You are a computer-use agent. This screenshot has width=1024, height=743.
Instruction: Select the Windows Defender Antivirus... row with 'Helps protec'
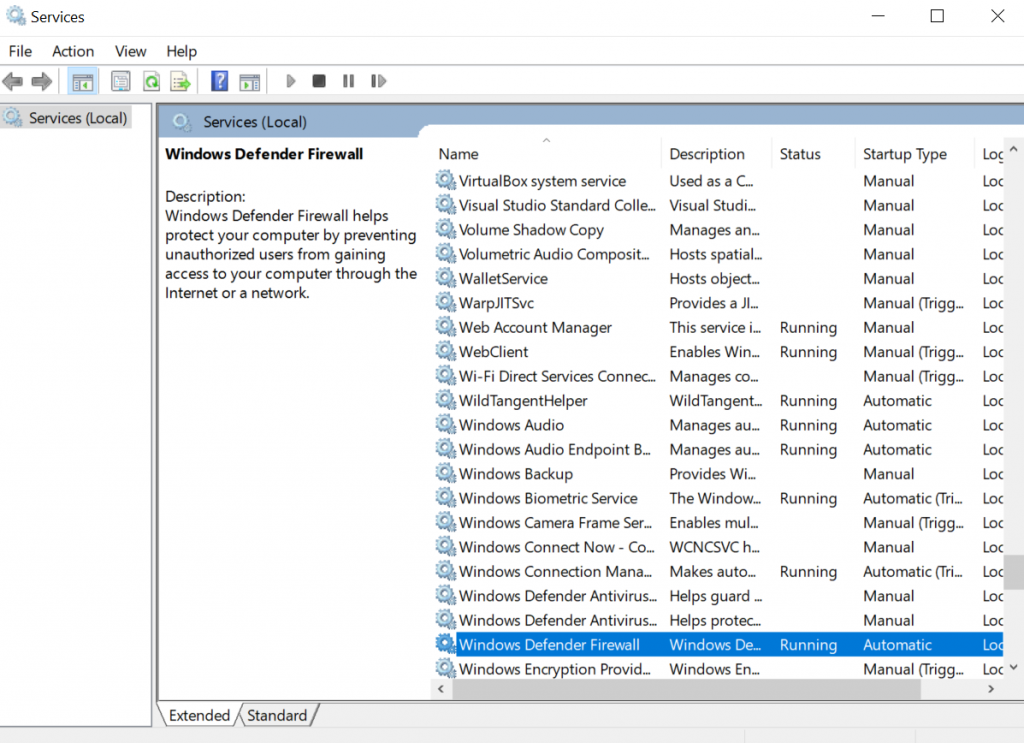[718, 620]
